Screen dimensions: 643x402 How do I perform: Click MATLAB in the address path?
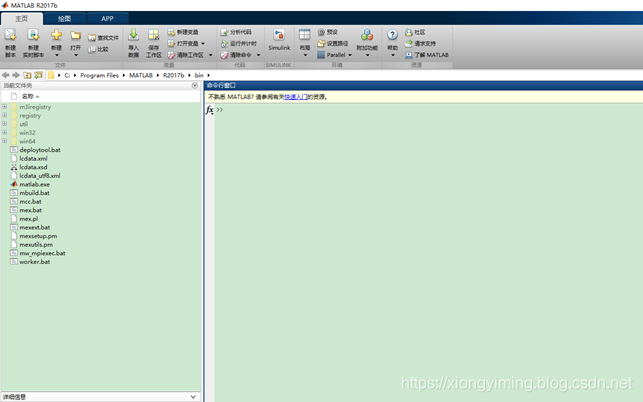141,75
